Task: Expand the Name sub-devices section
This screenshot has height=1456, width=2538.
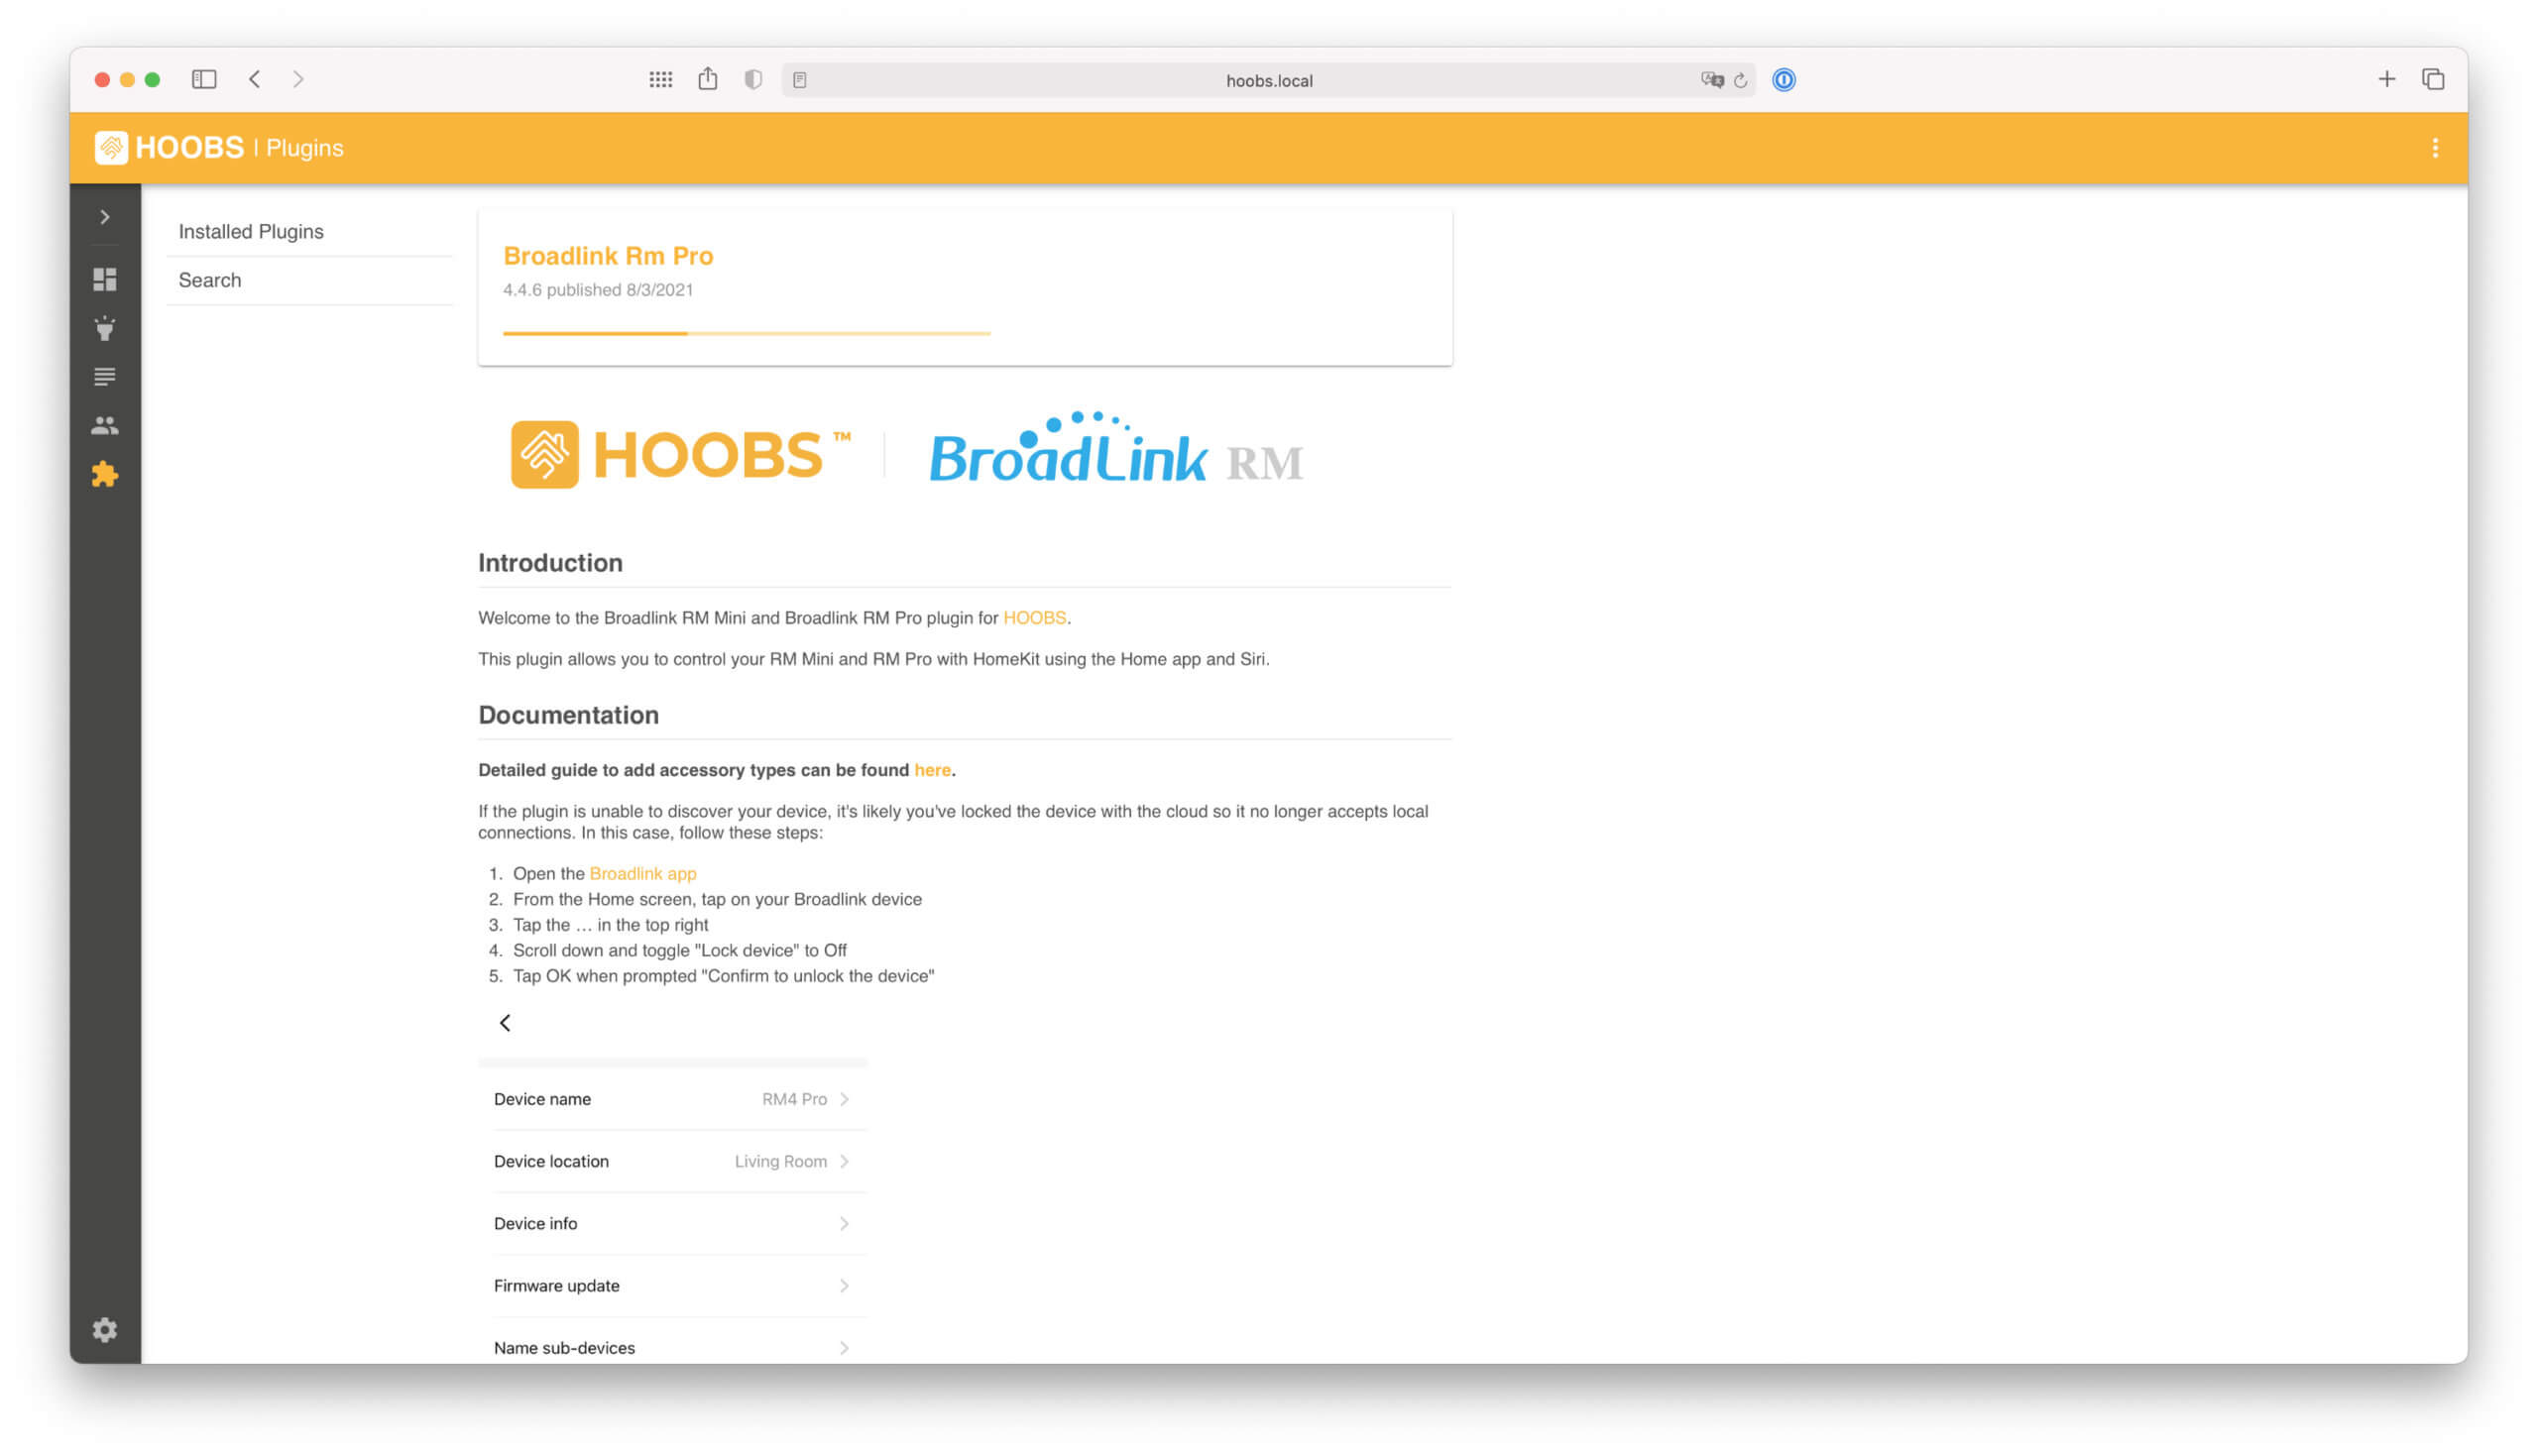Action: (x=842, y=1346)
